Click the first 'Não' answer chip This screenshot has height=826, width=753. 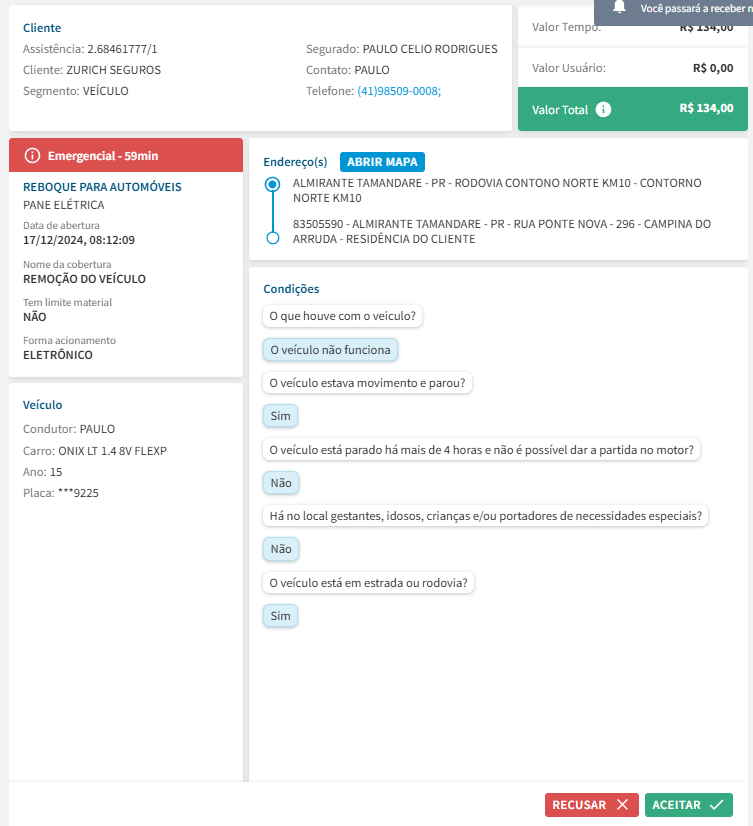click(281, 483)
